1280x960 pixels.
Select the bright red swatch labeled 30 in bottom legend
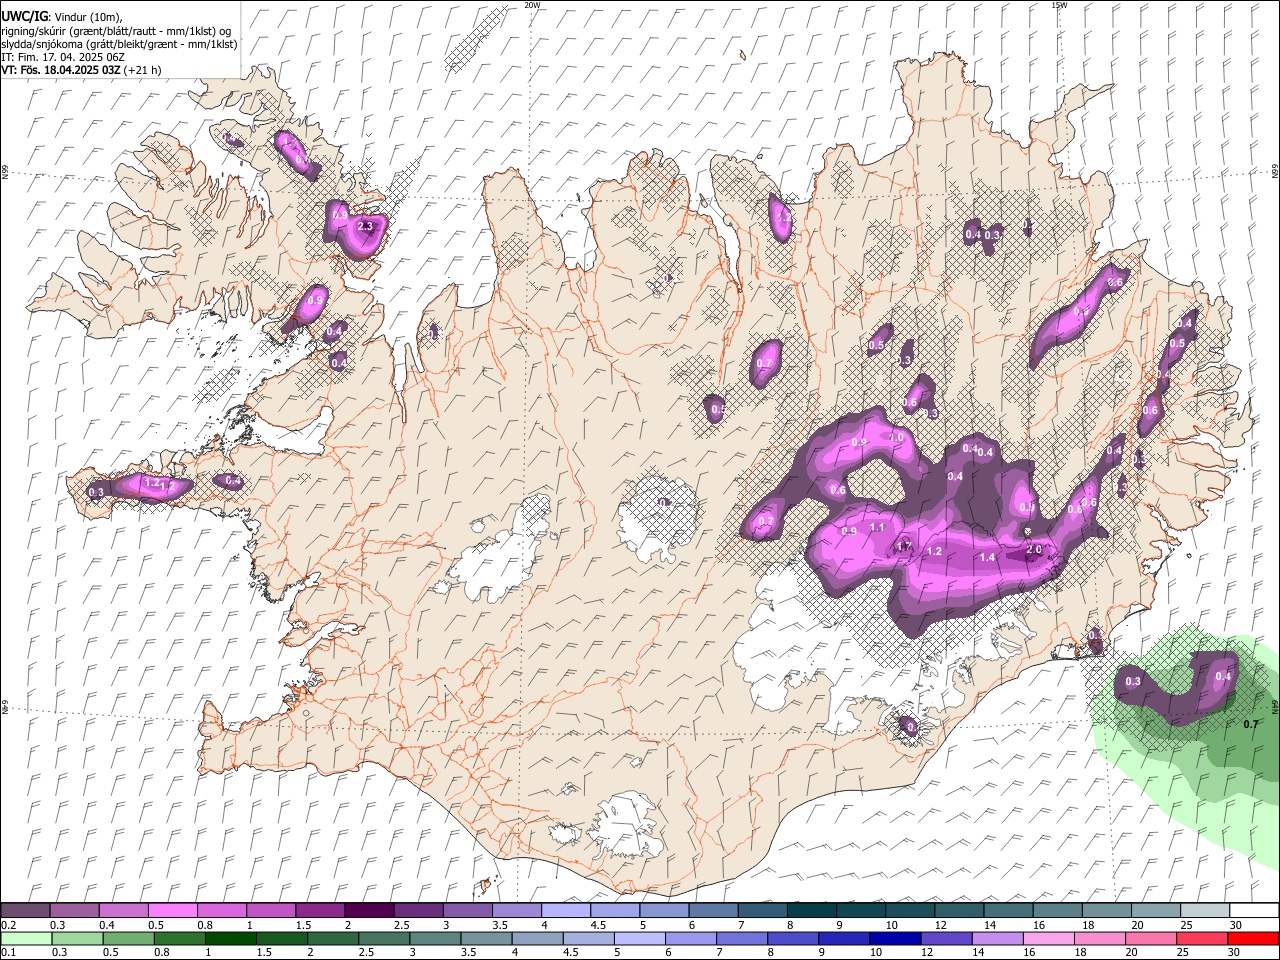pos(1253,938)
